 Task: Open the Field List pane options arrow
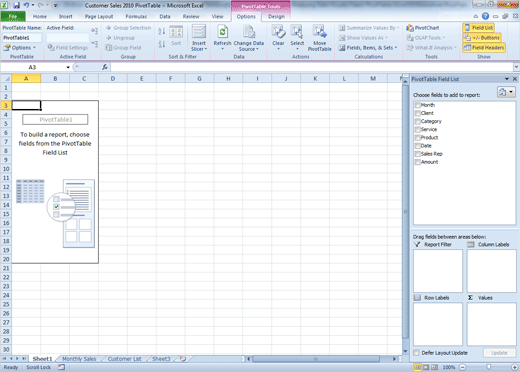507,79
